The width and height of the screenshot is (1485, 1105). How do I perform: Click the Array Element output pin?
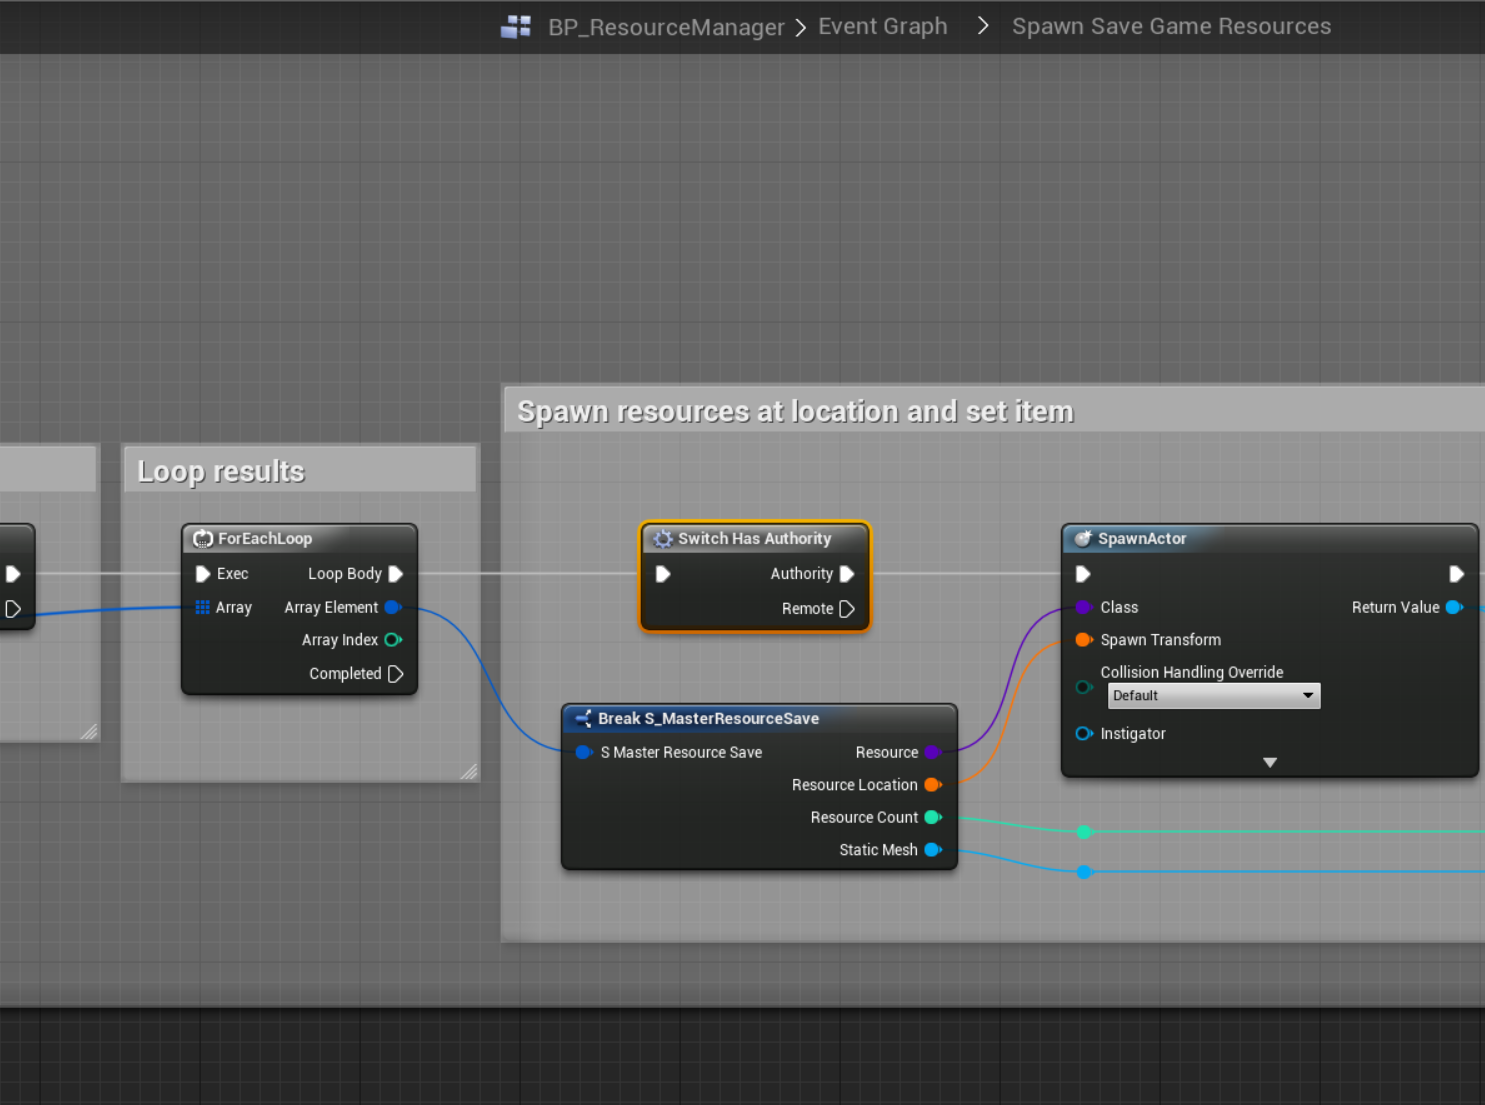click(393, 607)
